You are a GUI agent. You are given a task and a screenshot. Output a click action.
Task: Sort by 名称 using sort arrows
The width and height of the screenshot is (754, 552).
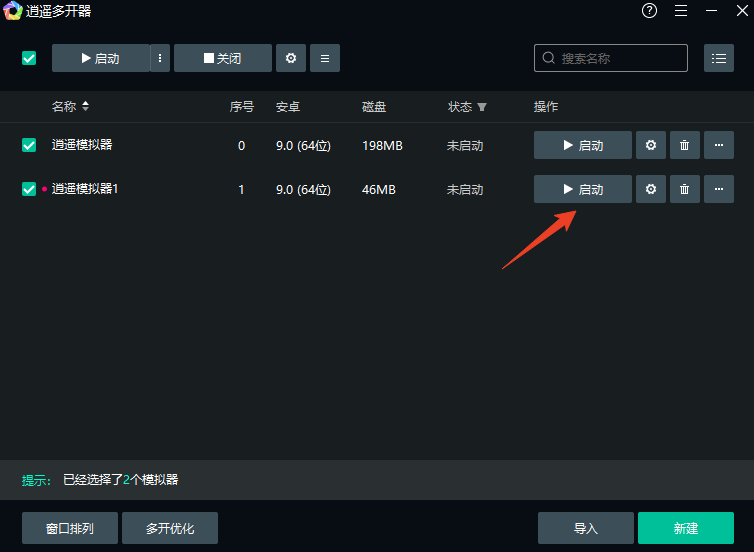point(86,106)
